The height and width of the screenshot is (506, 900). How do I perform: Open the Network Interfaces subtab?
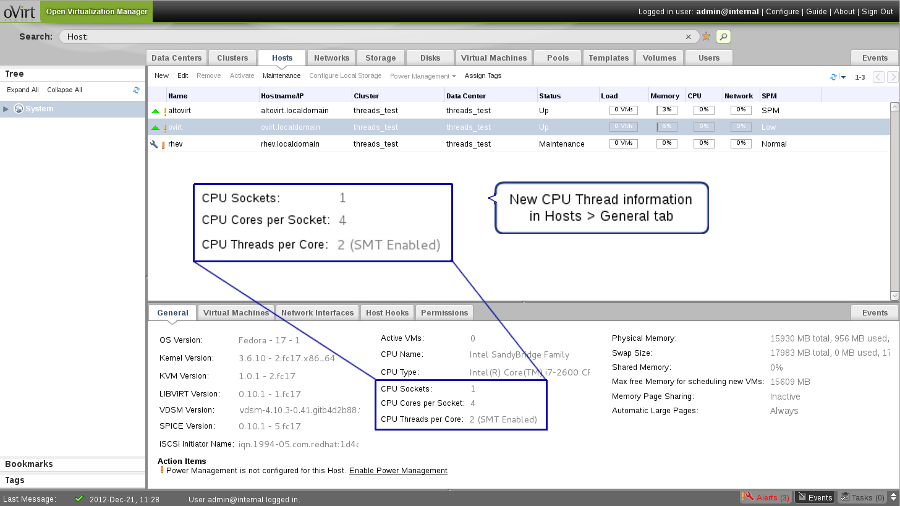tap(316, 313)
